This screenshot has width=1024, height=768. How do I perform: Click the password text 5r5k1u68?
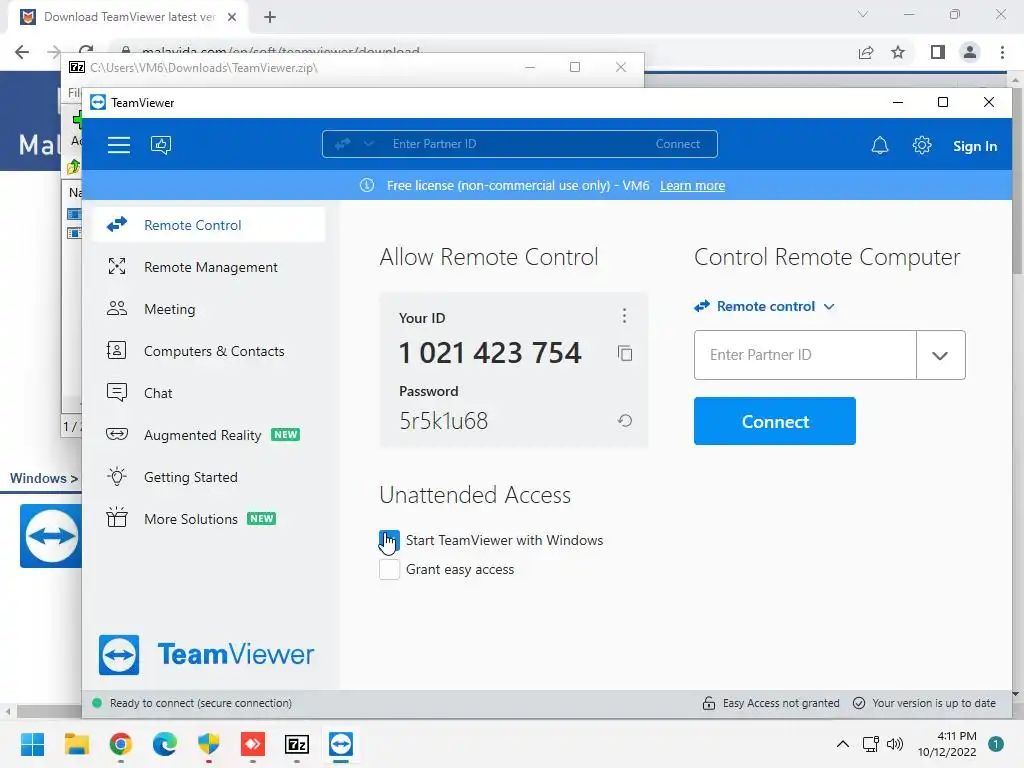tap(443, 421)
